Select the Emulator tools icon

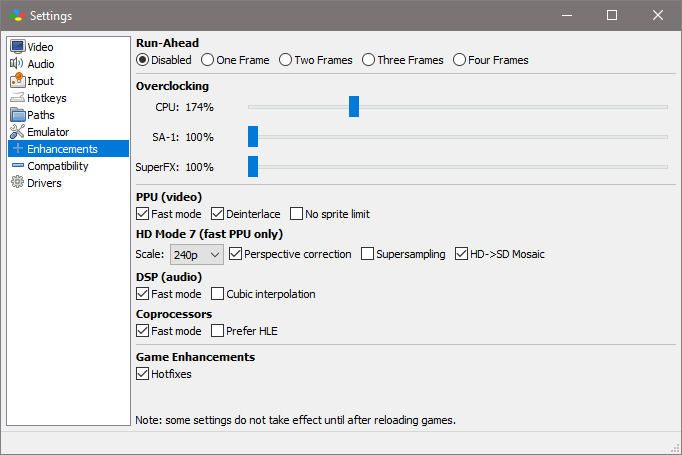point(17,131)
